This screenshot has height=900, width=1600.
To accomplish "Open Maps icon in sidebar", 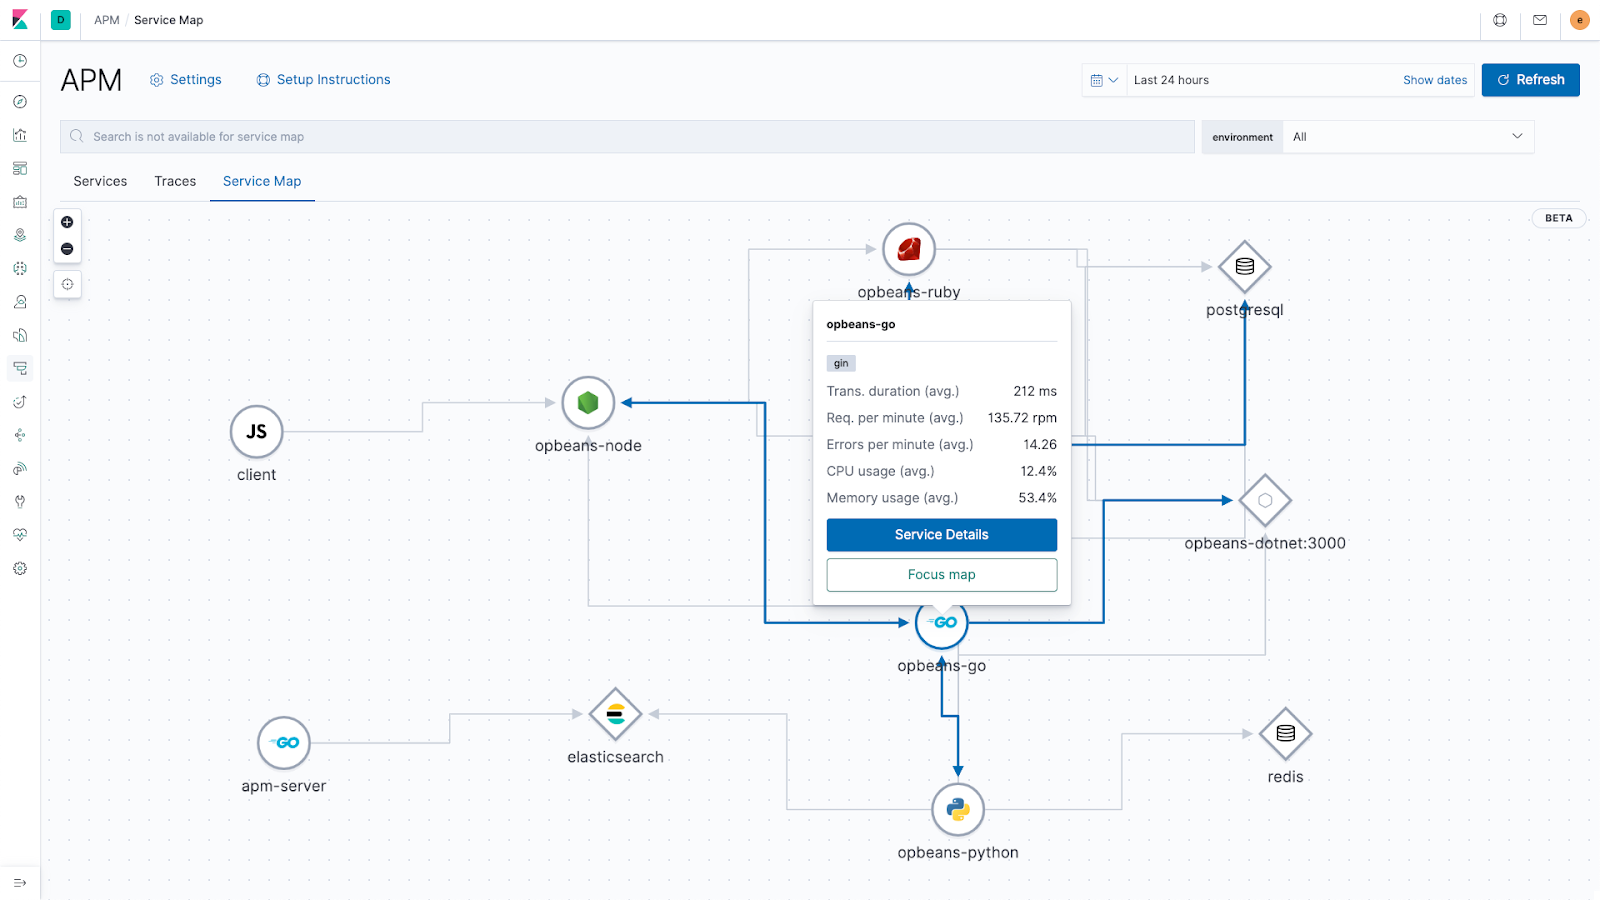I will pyautogui.click(x=20, y=235).
